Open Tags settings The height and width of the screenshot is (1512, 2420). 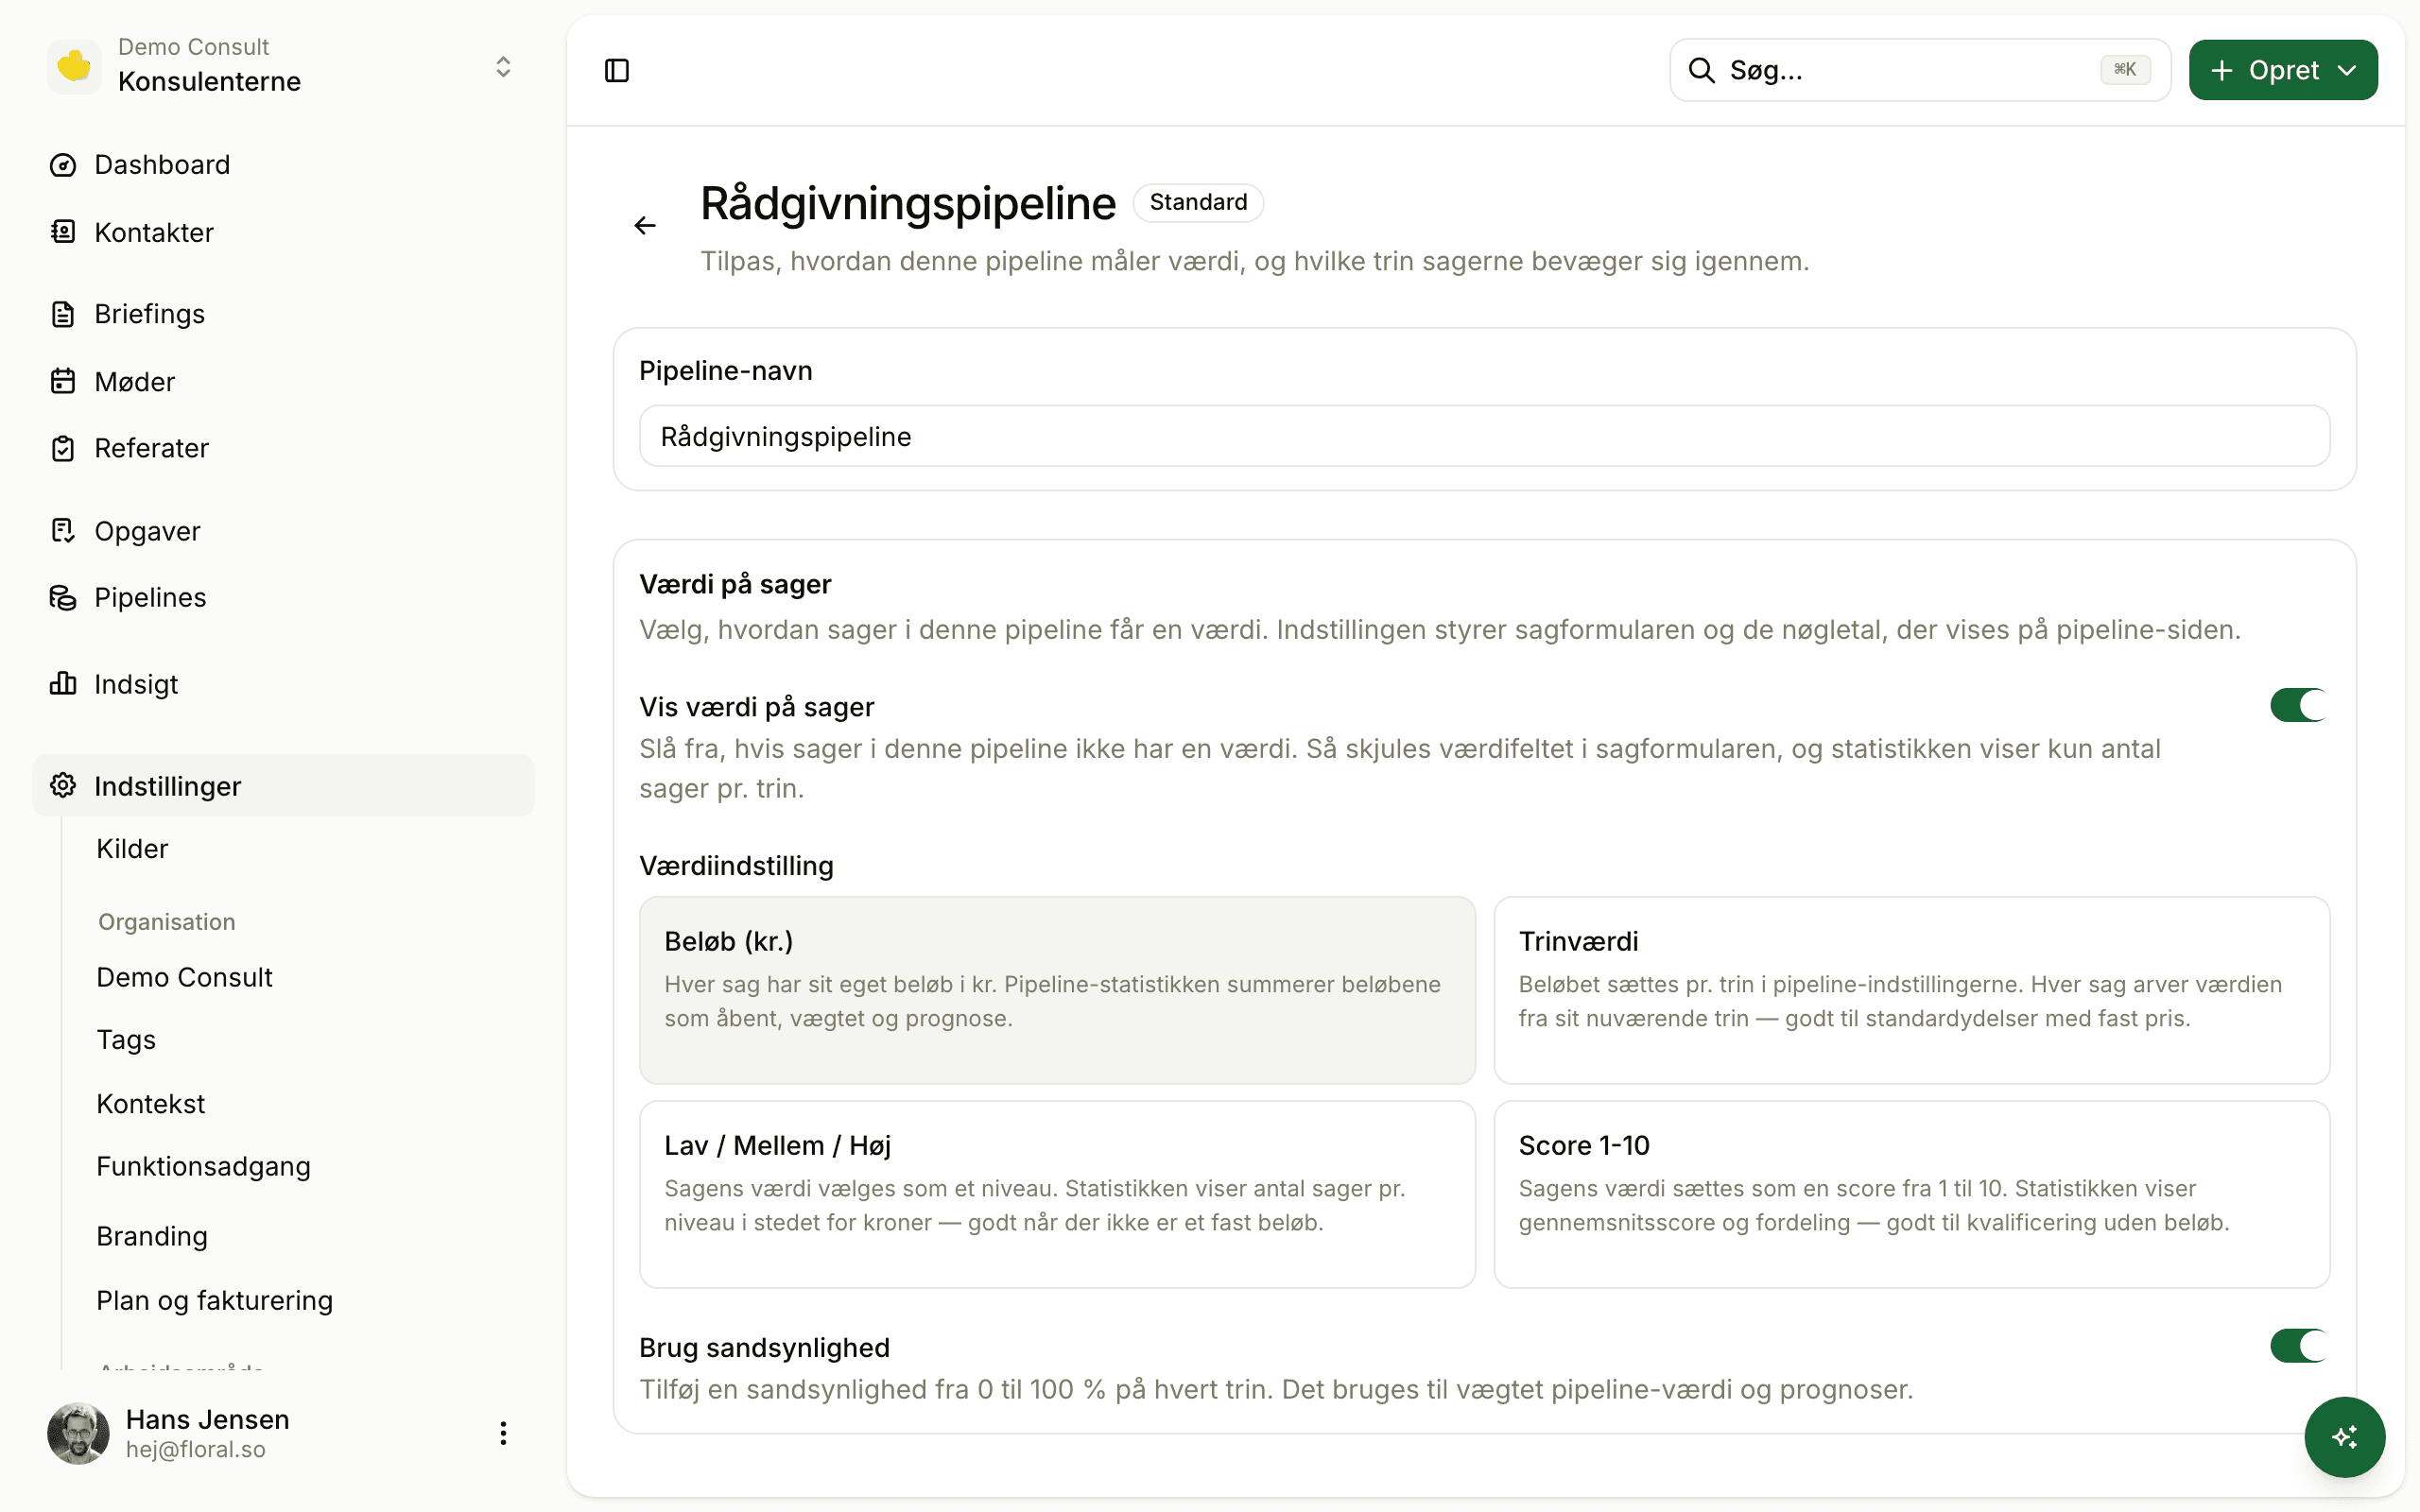[x=126, y=1040]
